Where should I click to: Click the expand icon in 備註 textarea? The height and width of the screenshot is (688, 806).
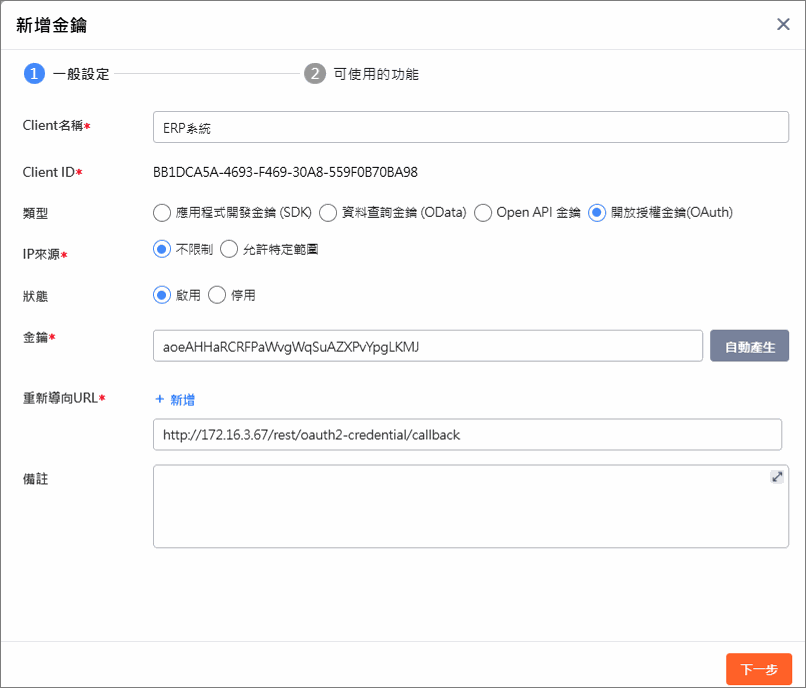(x=776, y=477)
